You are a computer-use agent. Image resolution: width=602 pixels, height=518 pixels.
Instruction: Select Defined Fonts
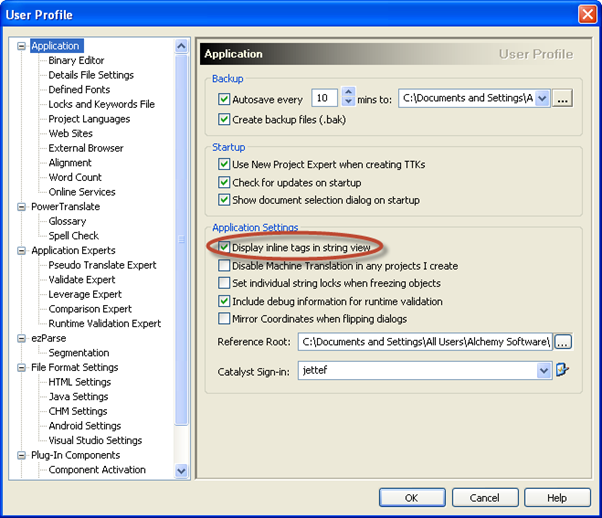[x=79, y=90]
